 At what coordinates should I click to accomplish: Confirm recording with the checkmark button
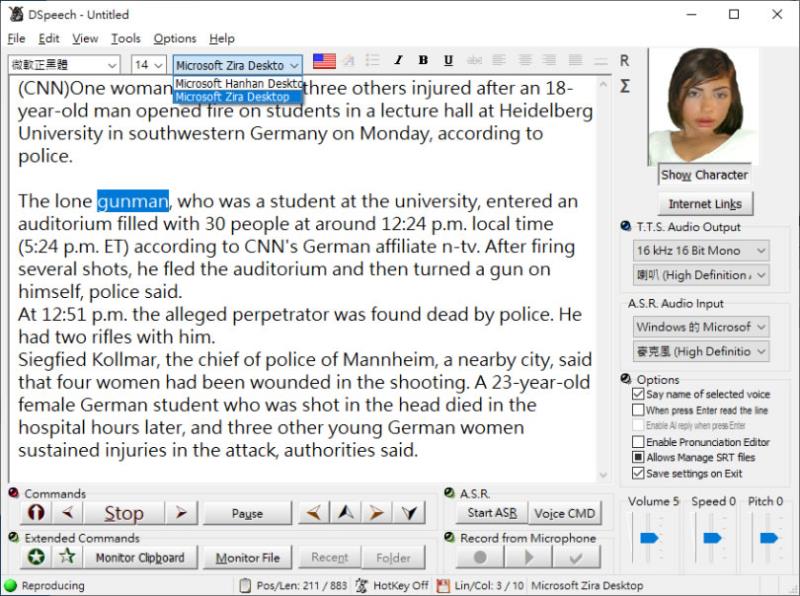(x=576, y=557)
